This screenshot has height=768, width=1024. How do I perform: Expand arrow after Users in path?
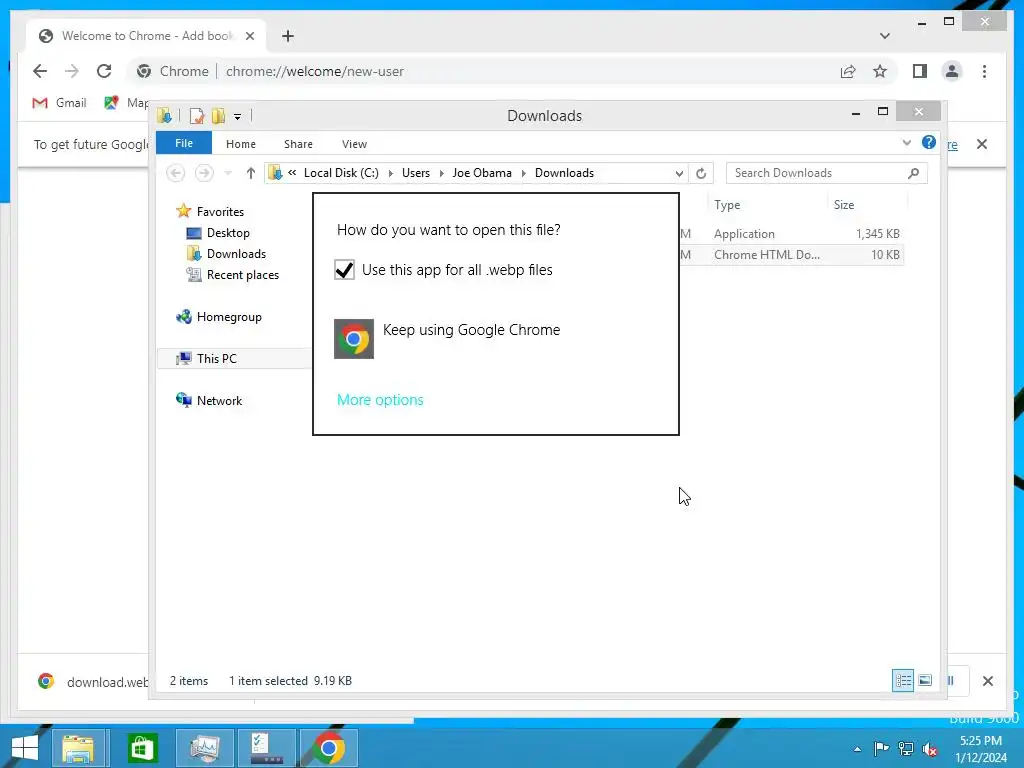pyautogui.click(x=441, y=173)
